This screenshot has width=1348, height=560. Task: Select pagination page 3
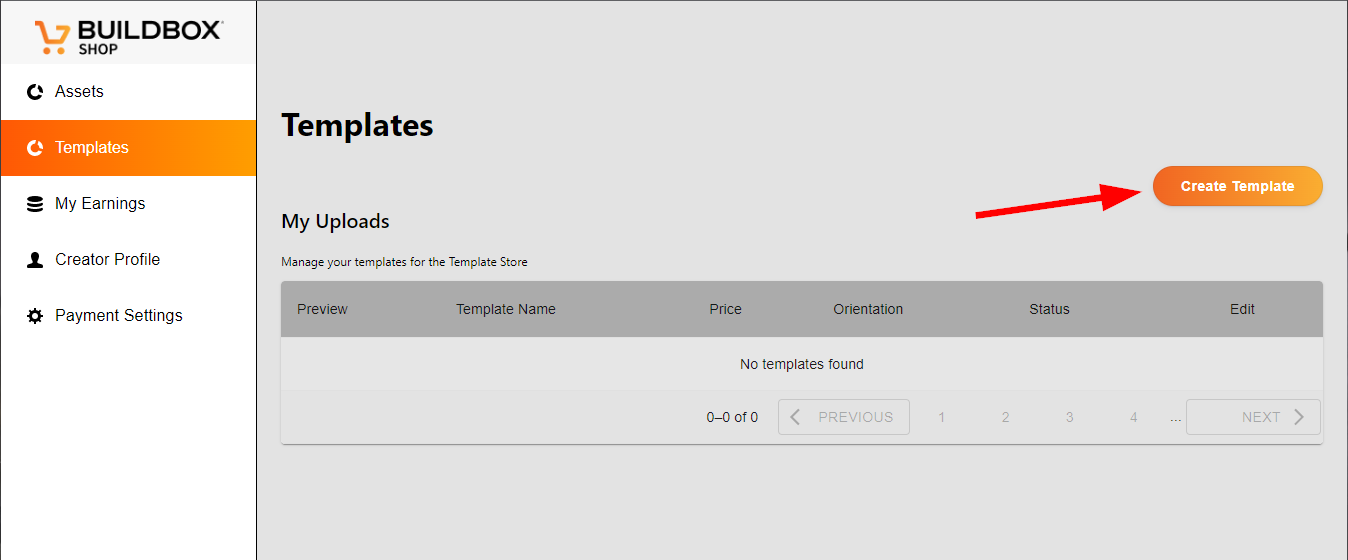[1069, 417]
